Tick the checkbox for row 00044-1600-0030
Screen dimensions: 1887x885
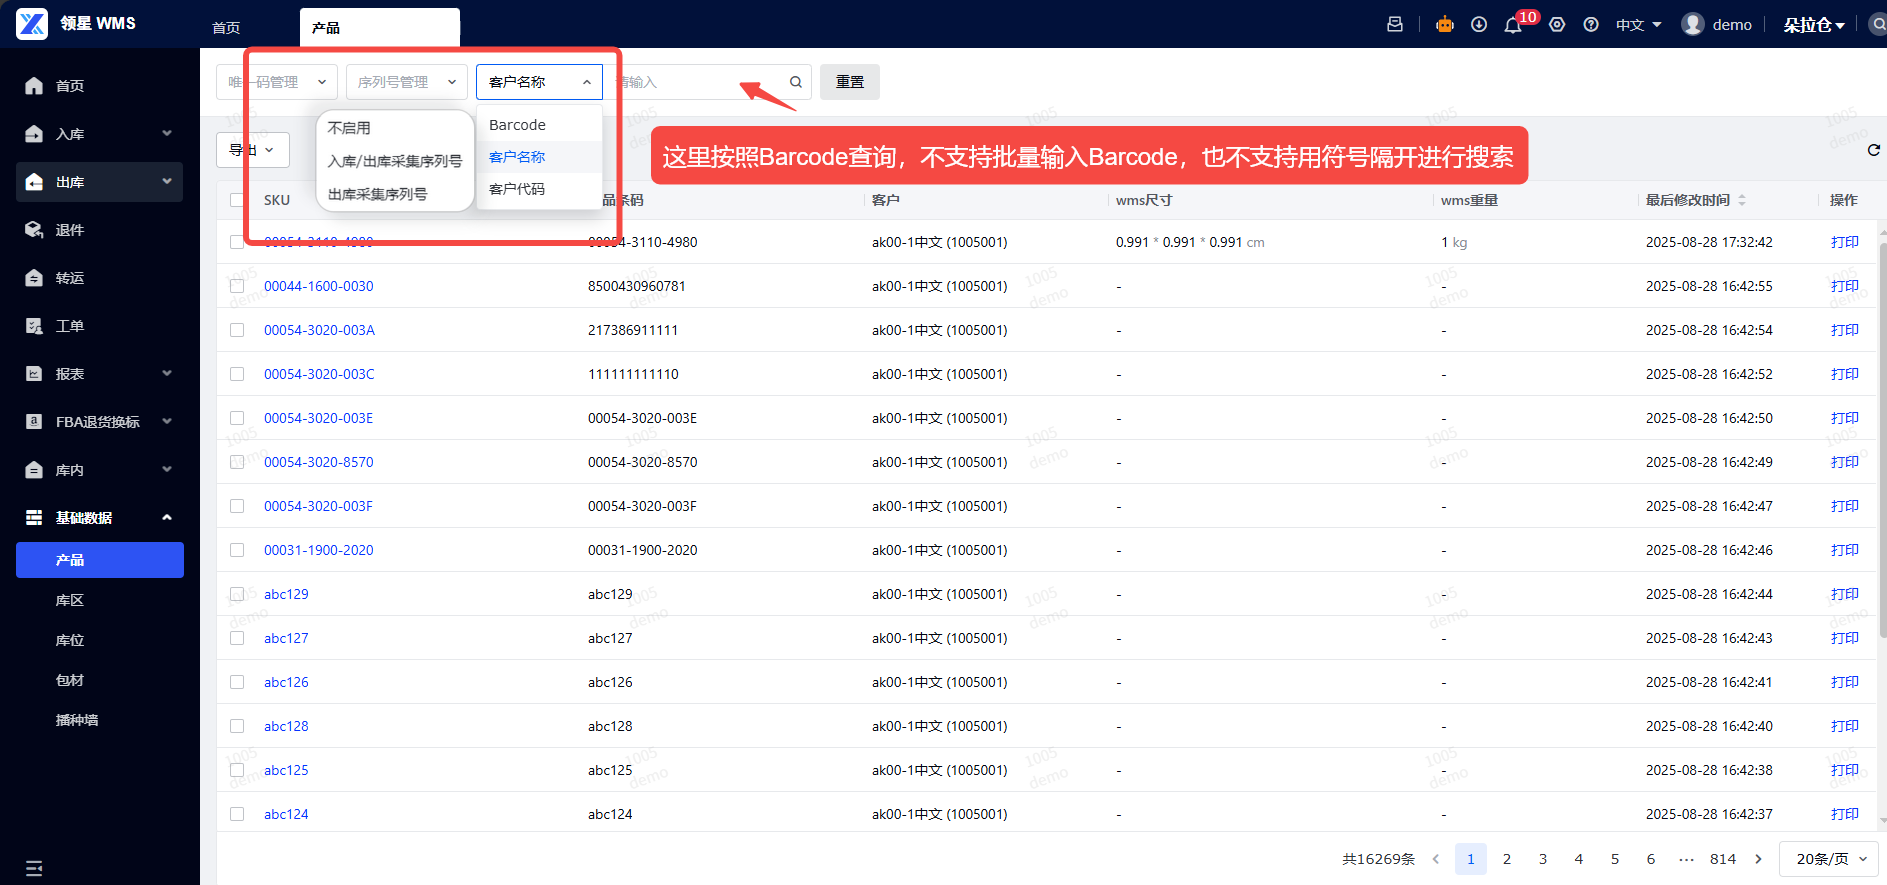(237, 286)
